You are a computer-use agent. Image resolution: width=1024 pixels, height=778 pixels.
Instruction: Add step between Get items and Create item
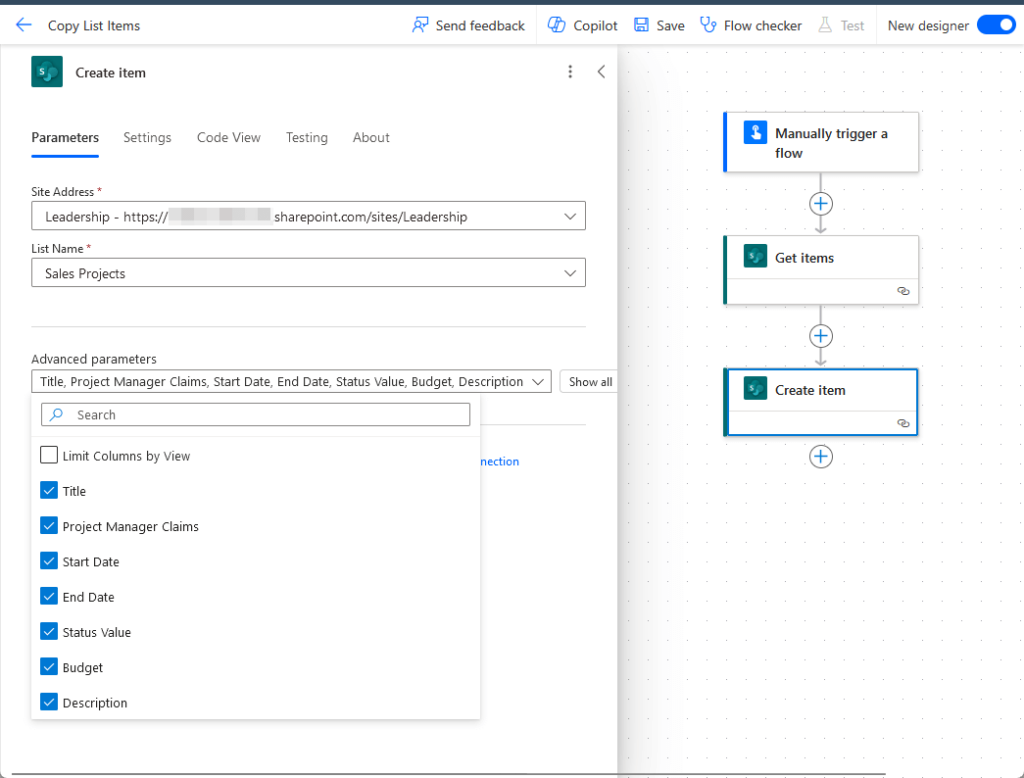(x=821, y=336)
